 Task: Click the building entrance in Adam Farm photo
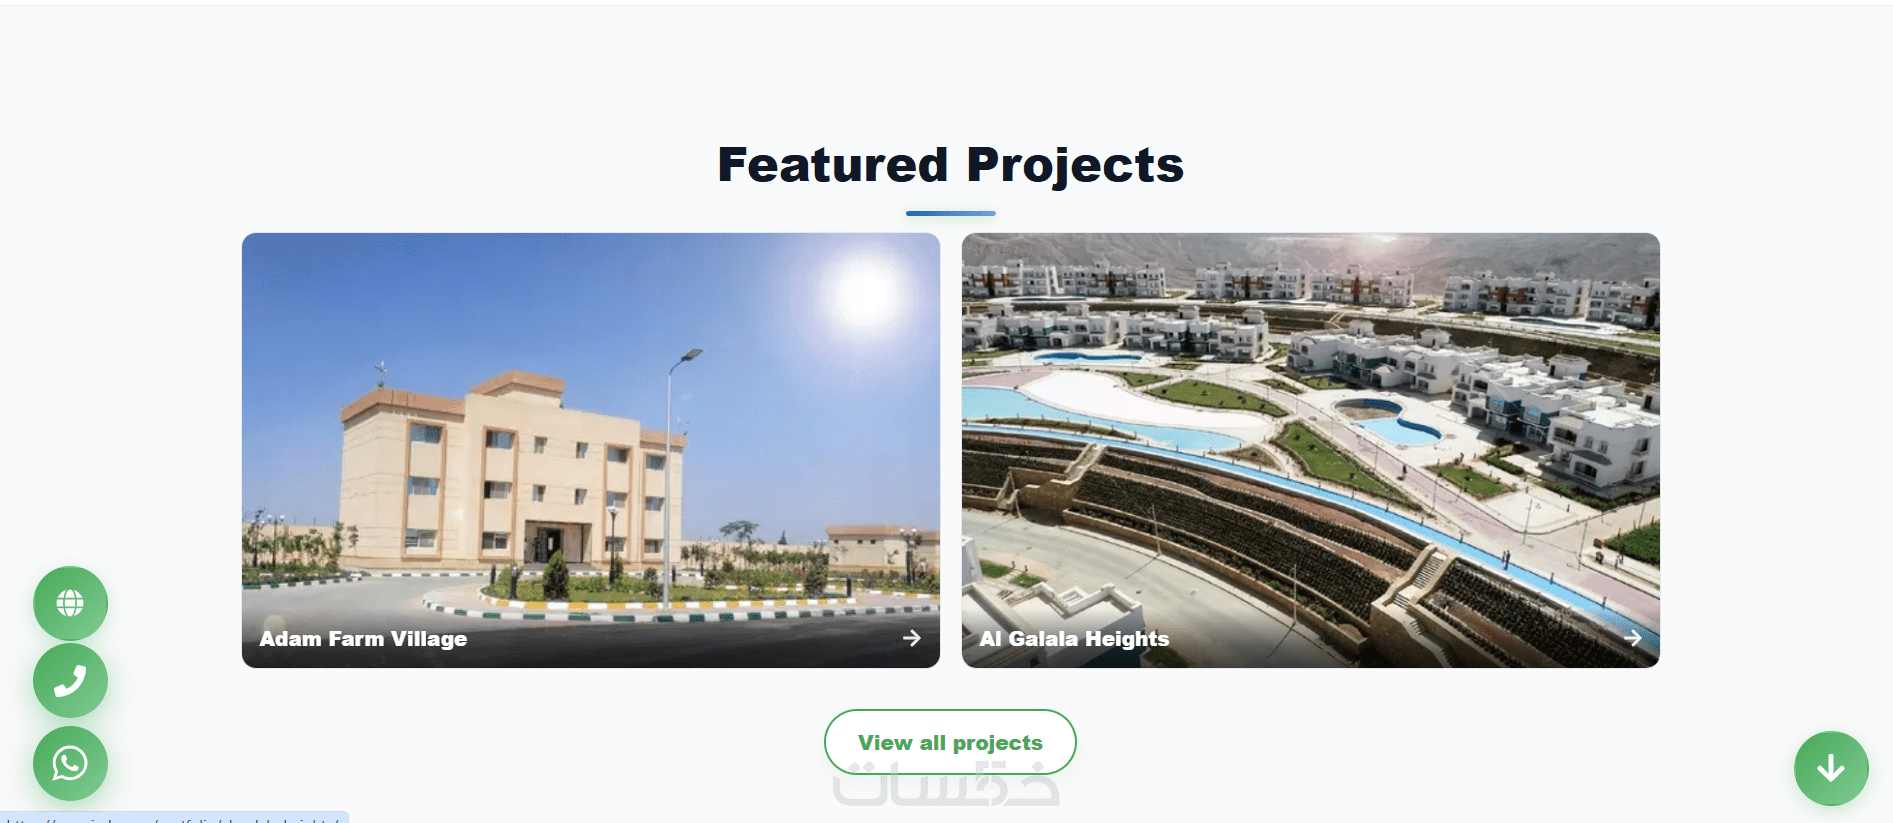coord(546,543)
